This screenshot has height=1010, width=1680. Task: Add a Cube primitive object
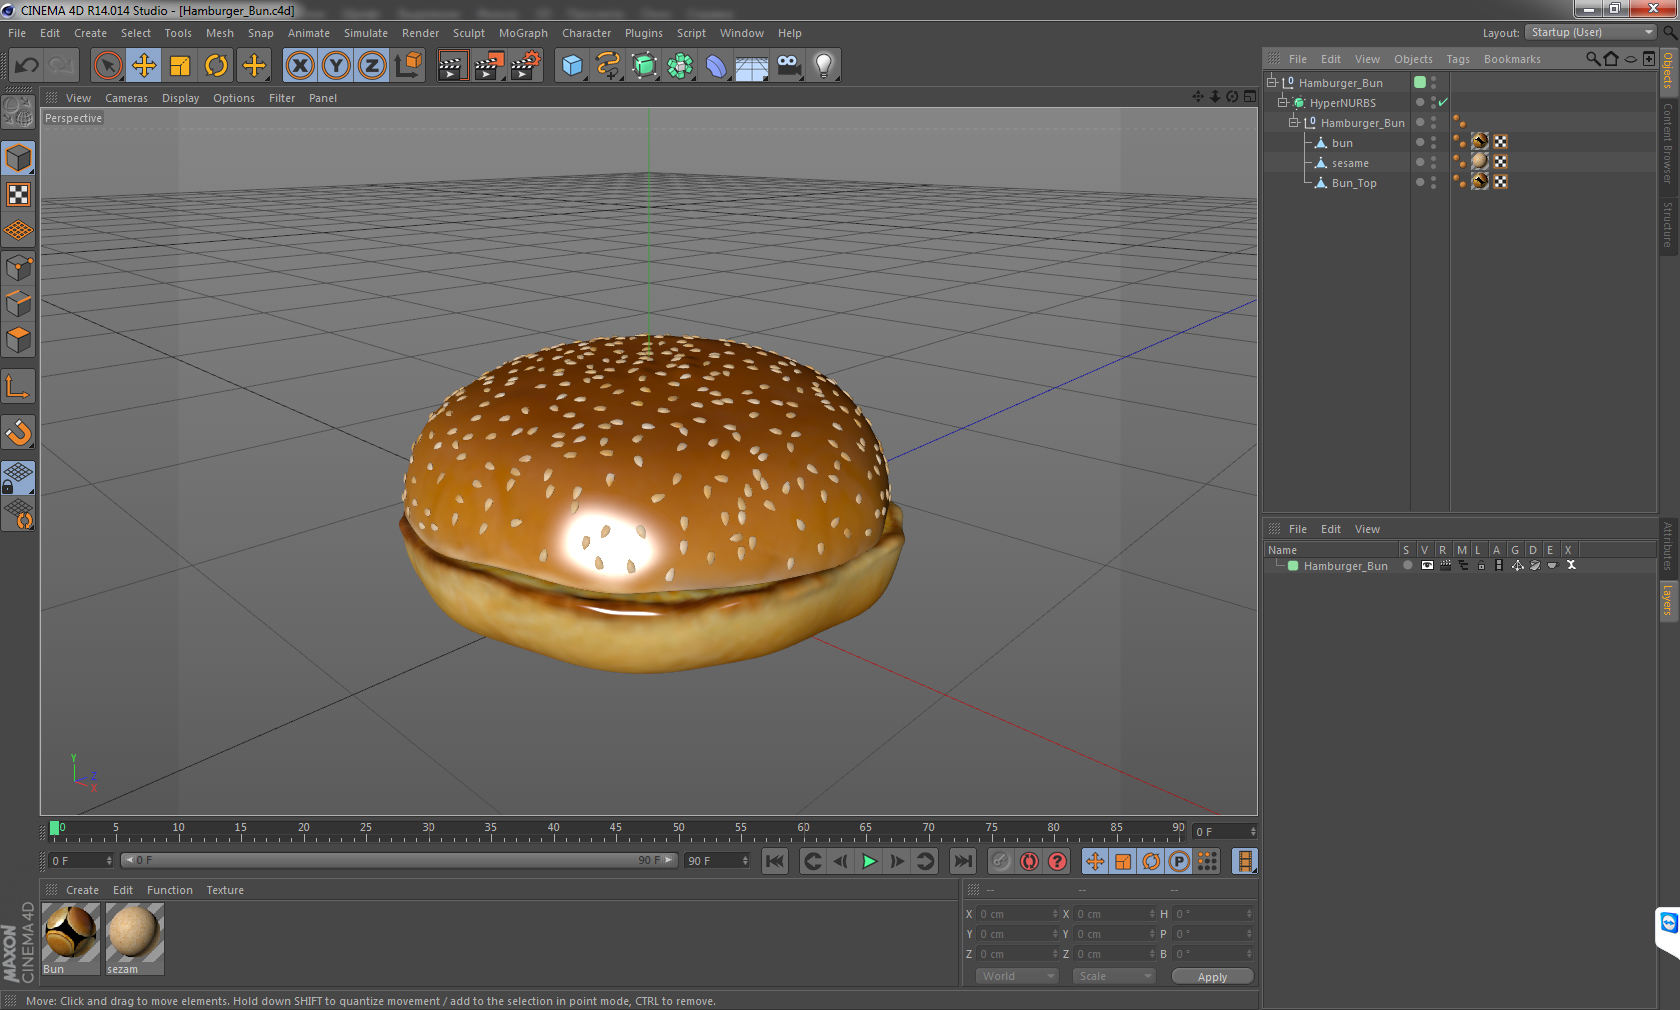572,66
